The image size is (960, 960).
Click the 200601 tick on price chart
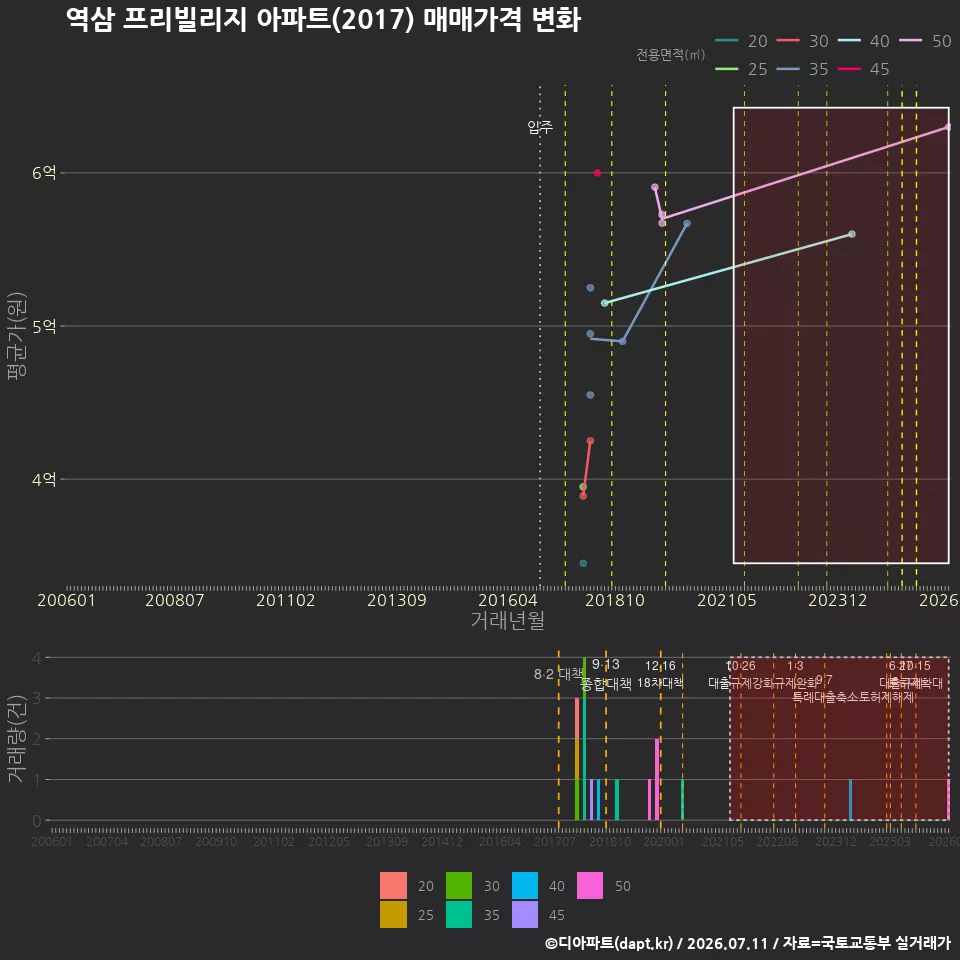66,600
